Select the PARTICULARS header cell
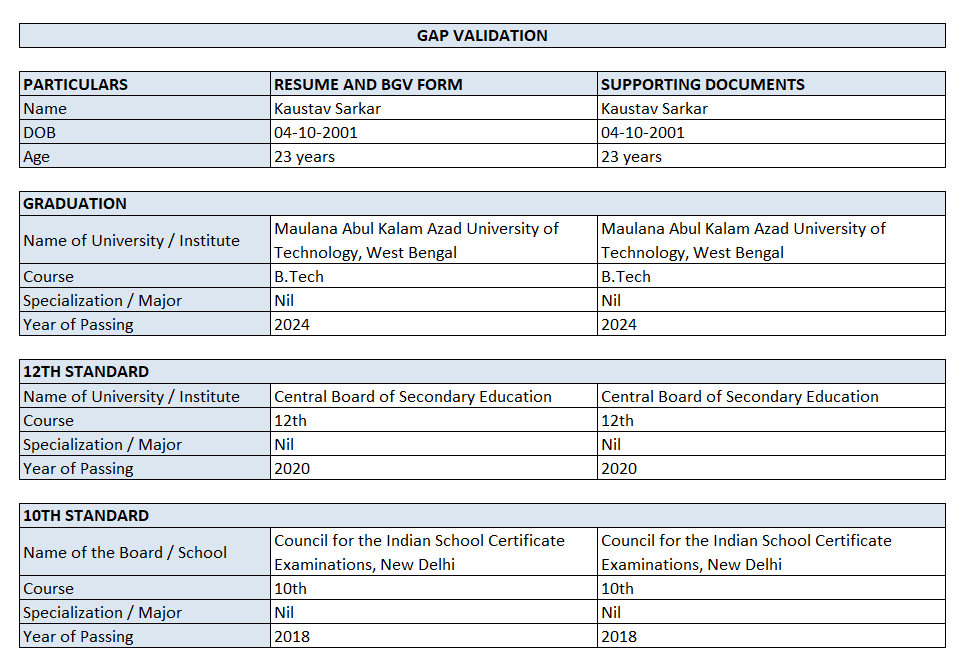Image resolution: width=956 pixels, height=651 pixels. (x=76, y=85)
